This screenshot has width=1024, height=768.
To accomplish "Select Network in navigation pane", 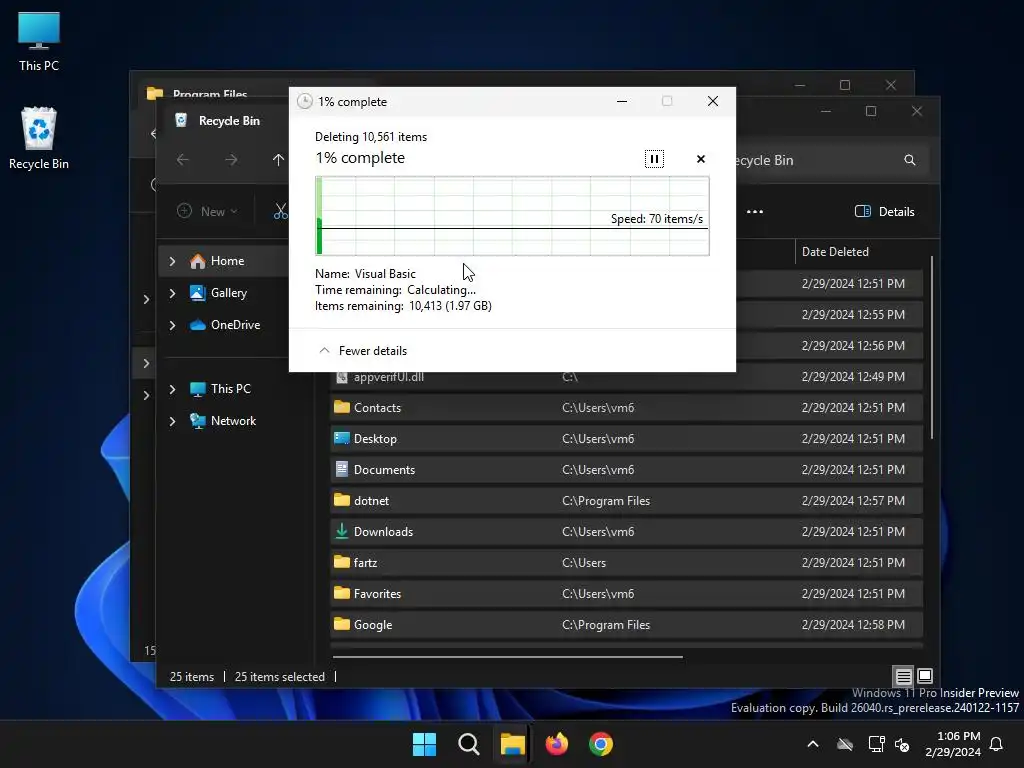I will [x=232, y=421].
